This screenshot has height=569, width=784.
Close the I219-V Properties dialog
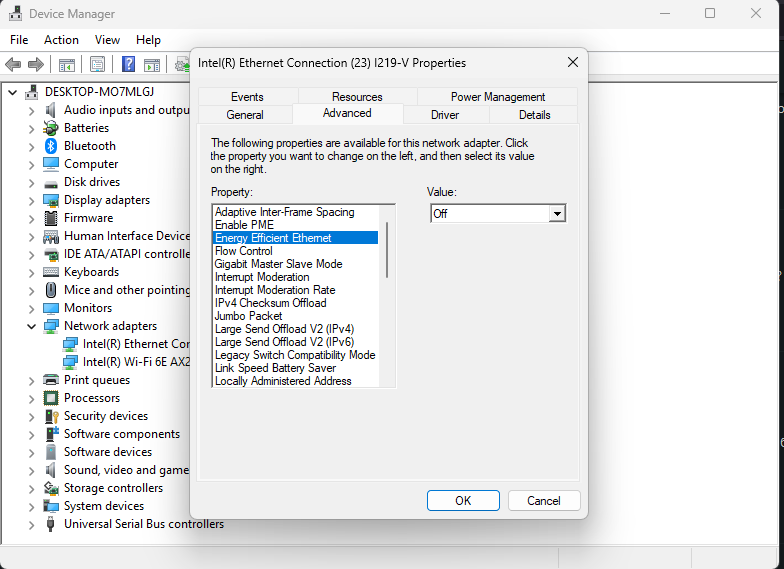573,62
